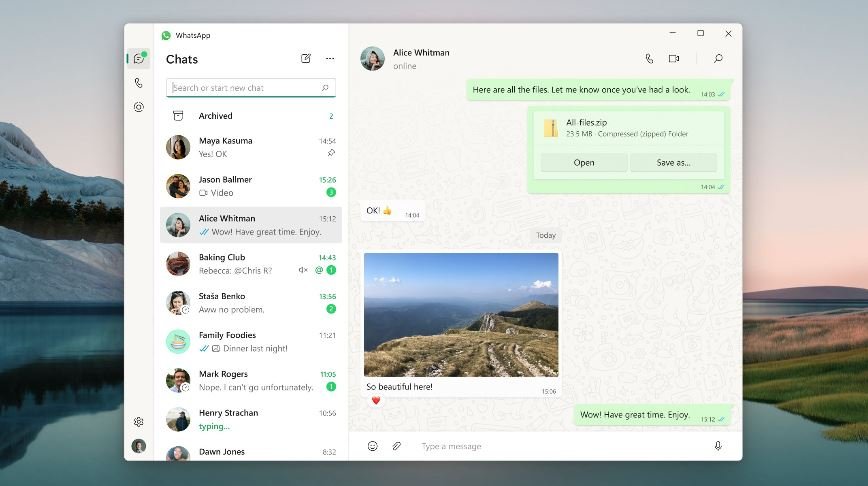Screen dimensions: 868x486
Task: Open Alice Whitman's profile picture in header
Action: pyautogui.click(x=373, y=59)
